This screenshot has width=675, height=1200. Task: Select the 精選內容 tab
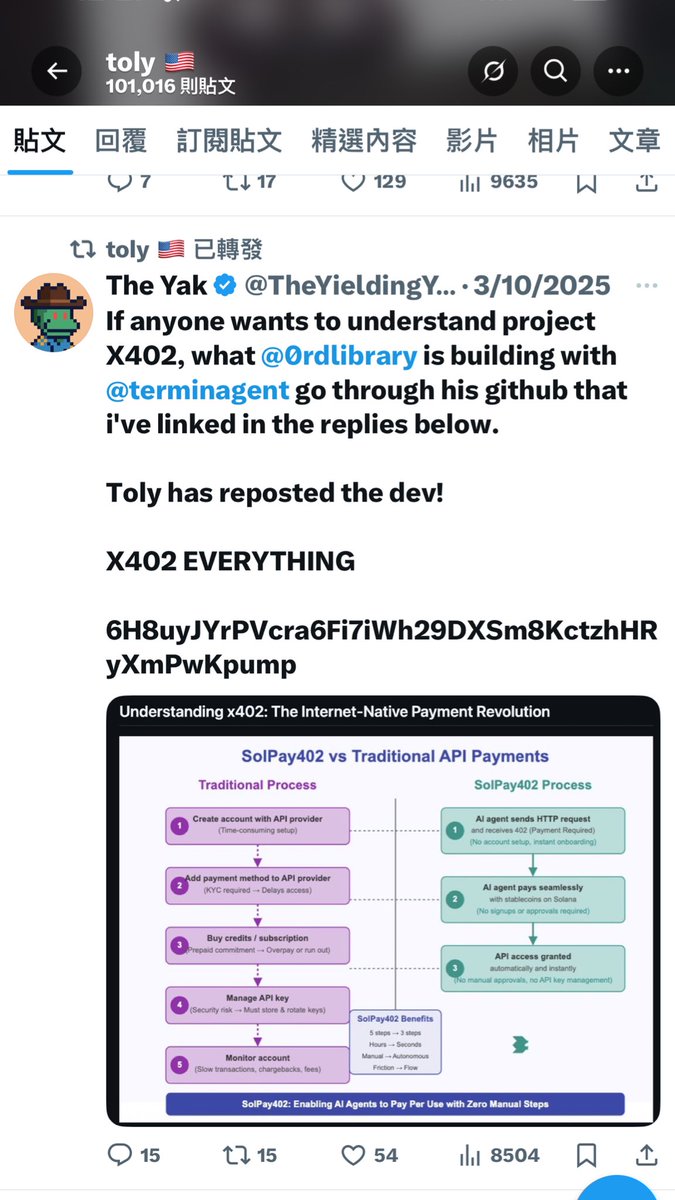pos(364,141)
